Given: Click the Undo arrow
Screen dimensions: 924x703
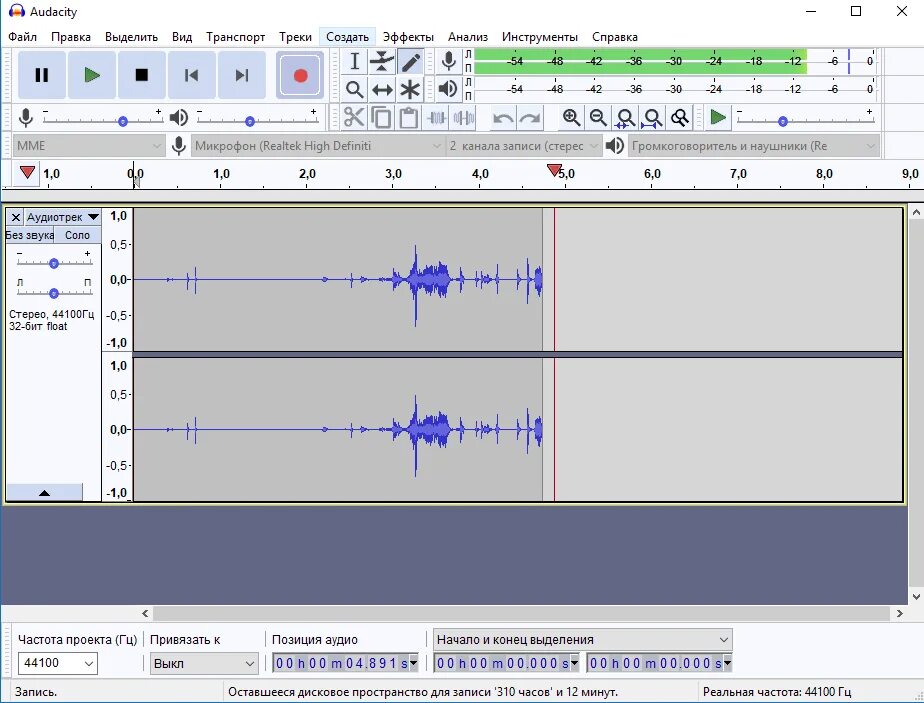Looking at the screenshot, I should [x=503, y=118].
